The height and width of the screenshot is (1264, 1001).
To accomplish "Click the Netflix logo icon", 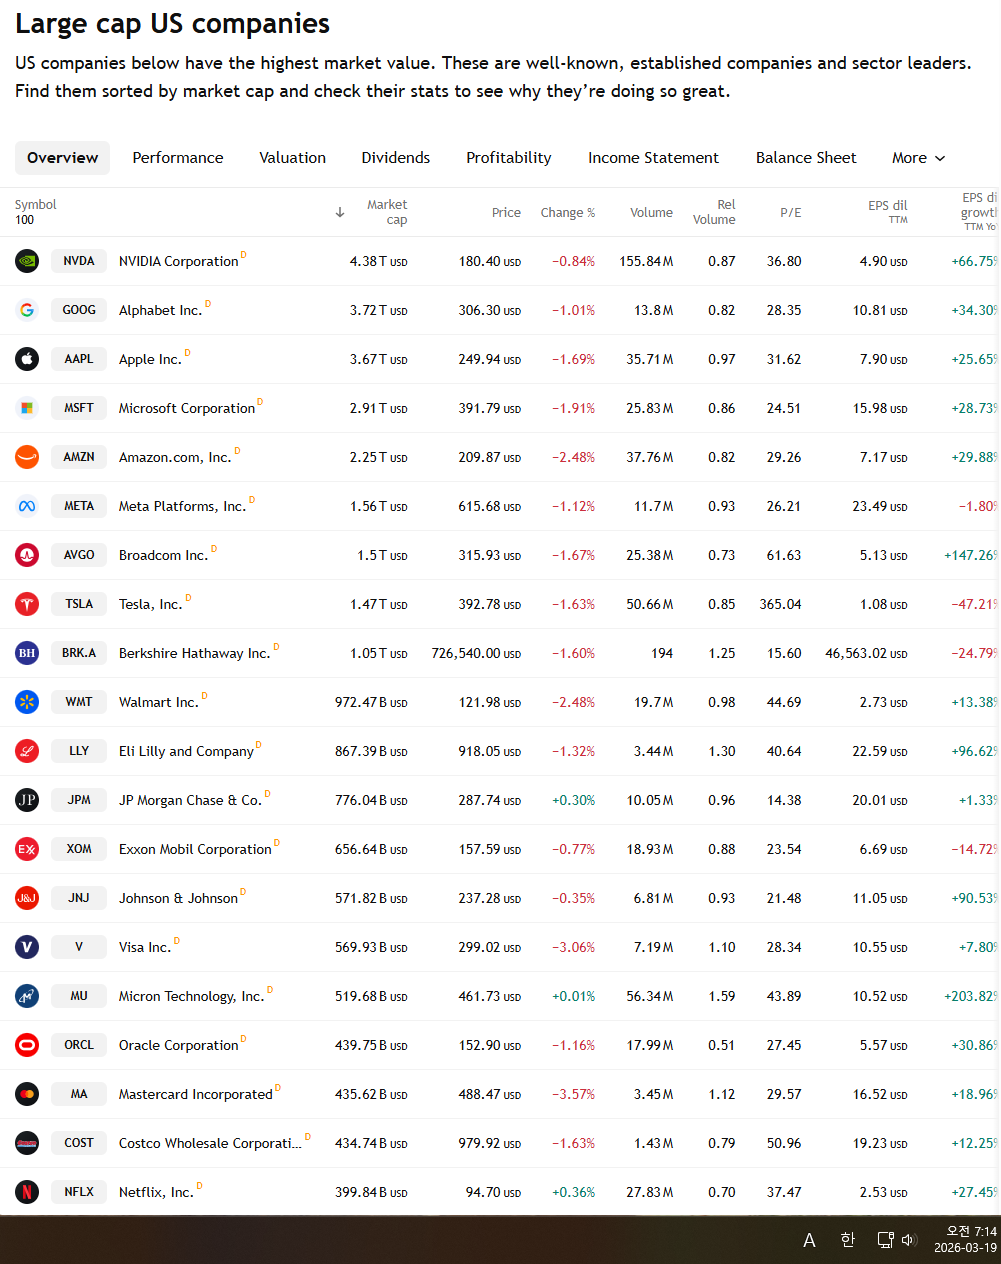I will point(27,1192).
